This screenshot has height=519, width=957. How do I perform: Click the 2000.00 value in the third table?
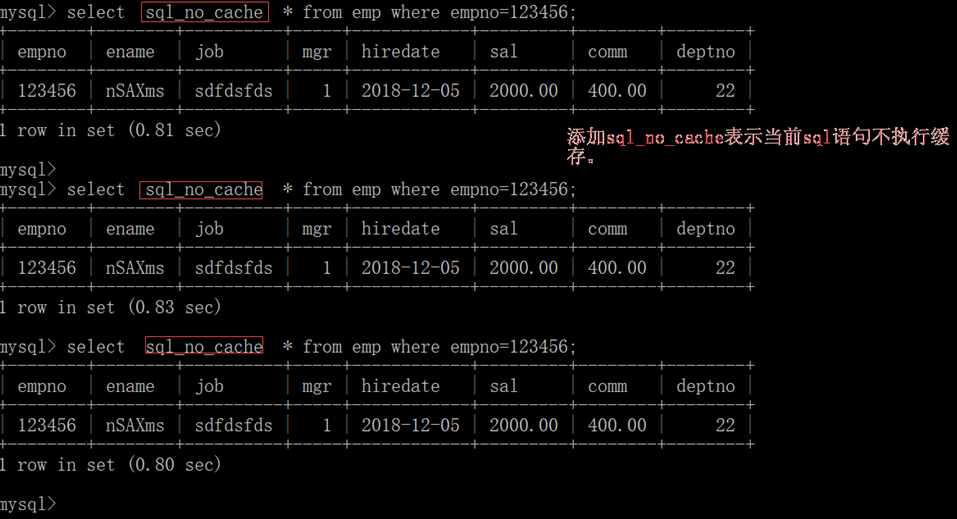(523, 425)
